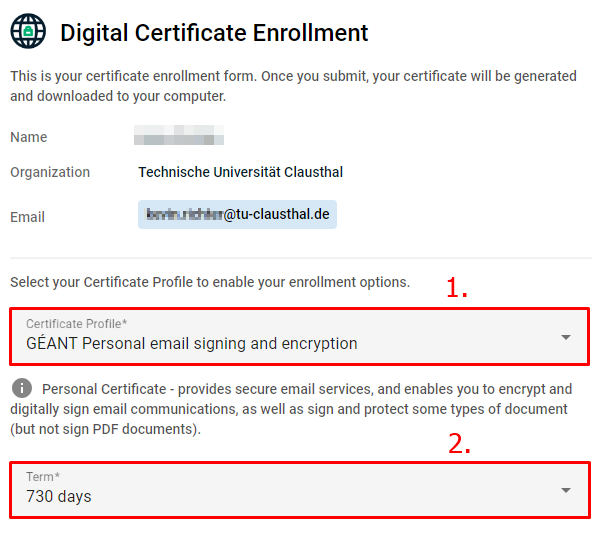Click the red number 1 annotation
The image size is (601, 534).
click(x=456, y=289)
